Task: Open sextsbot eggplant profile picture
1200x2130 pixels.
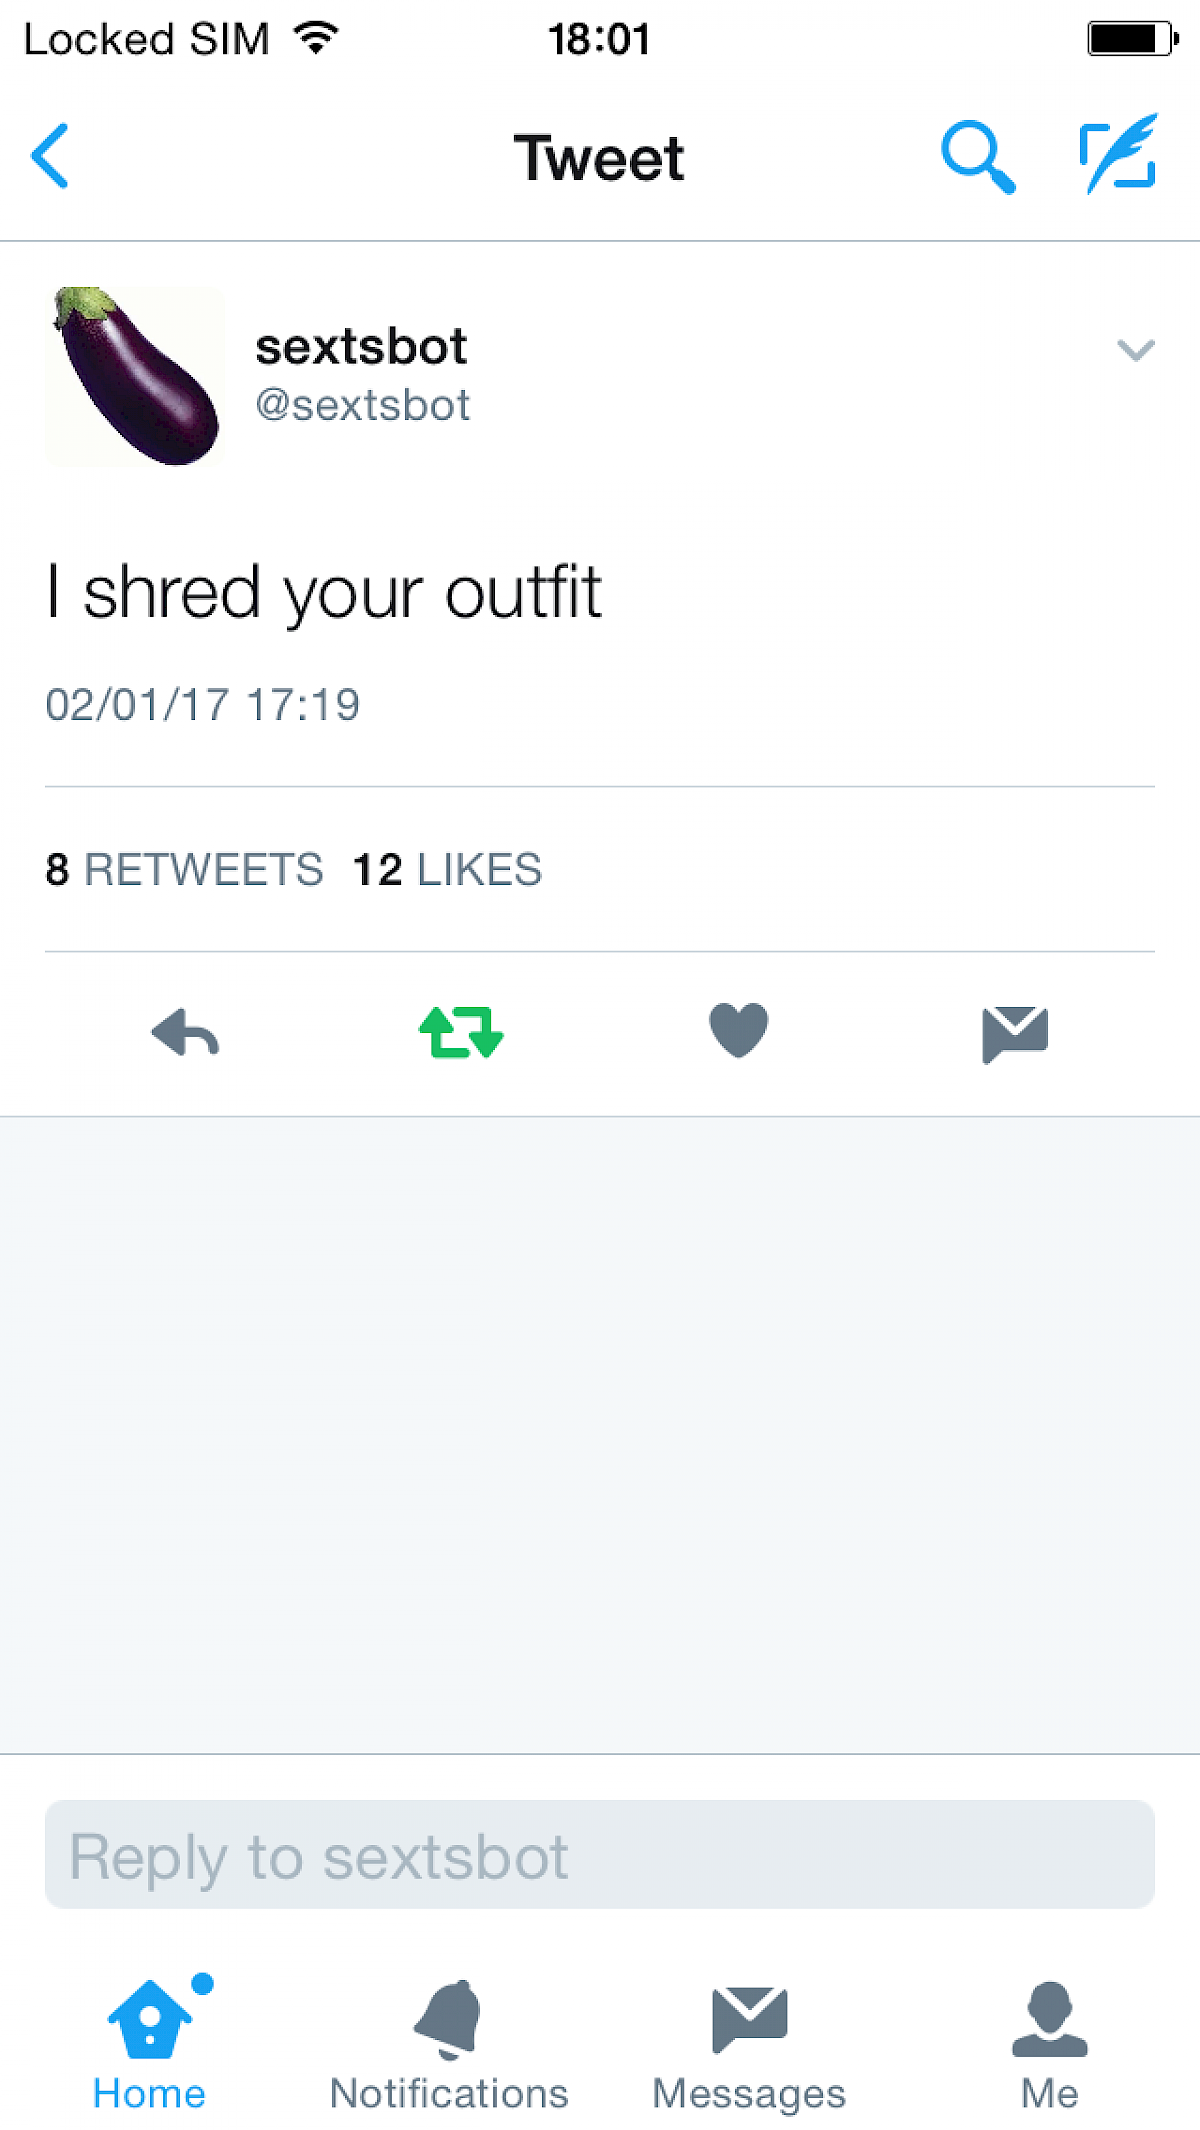Action: click(x=135, y=376)
